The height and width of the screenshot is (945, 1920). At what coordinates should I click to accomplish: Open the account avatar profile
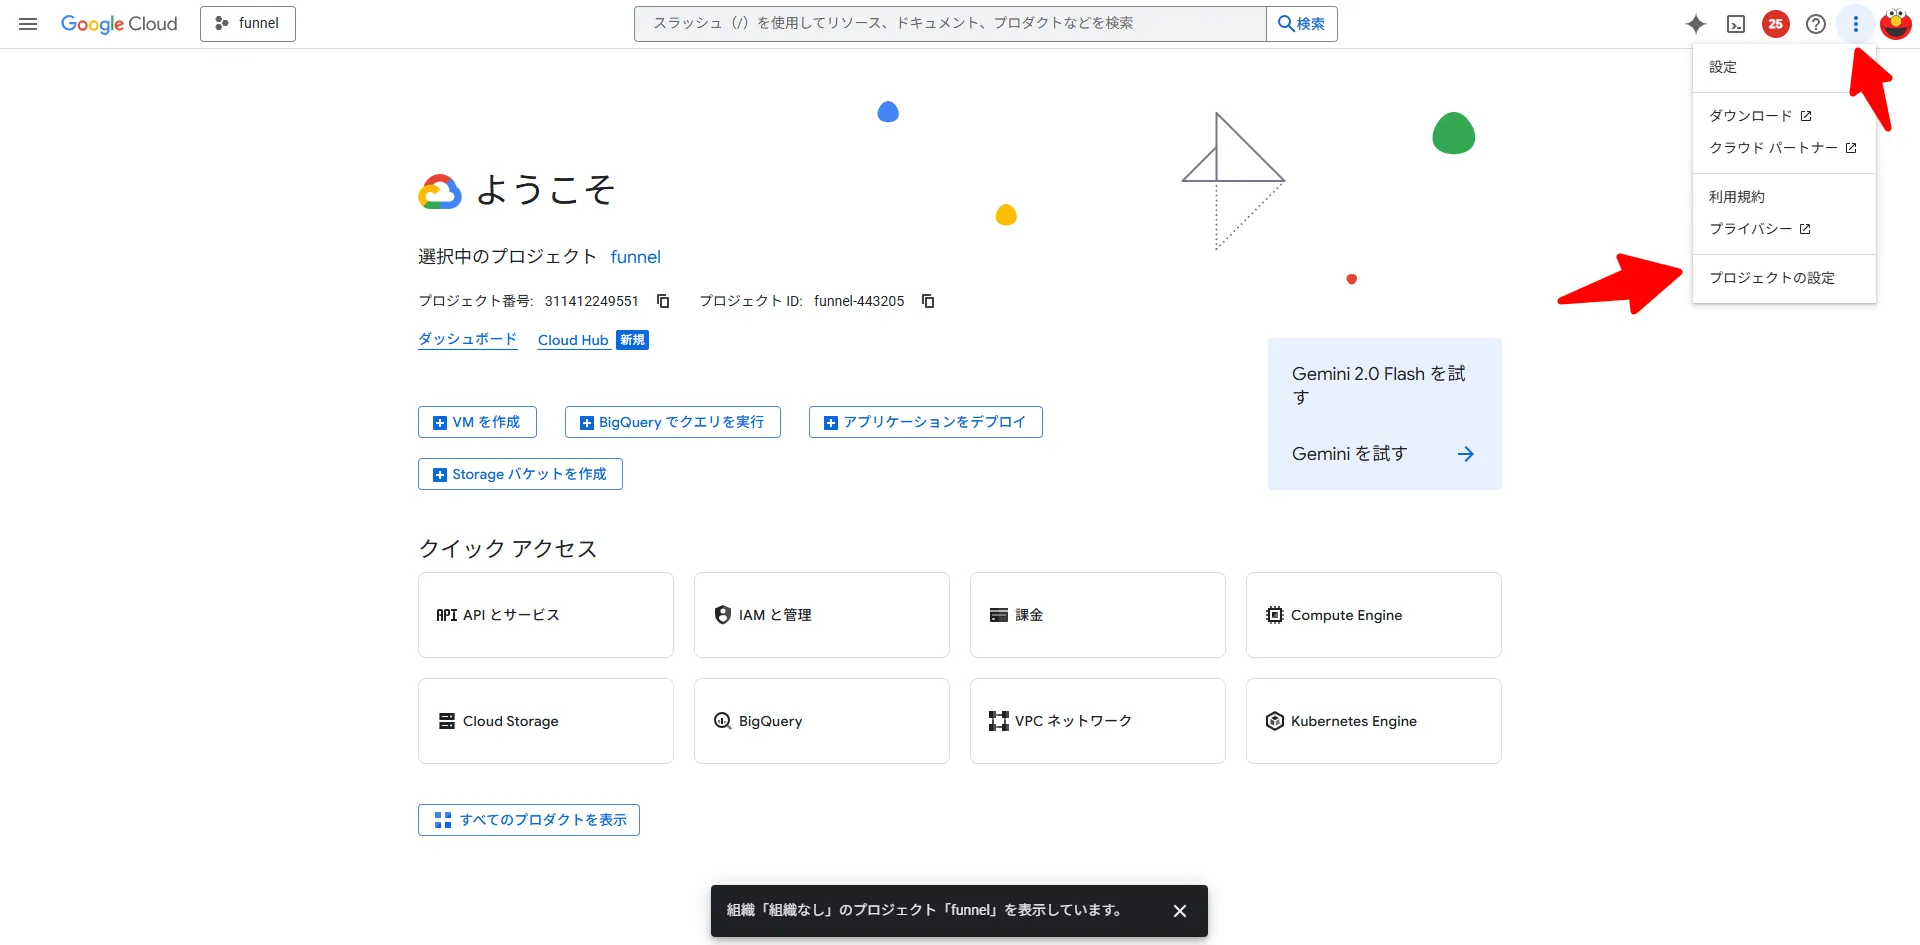1896,24
